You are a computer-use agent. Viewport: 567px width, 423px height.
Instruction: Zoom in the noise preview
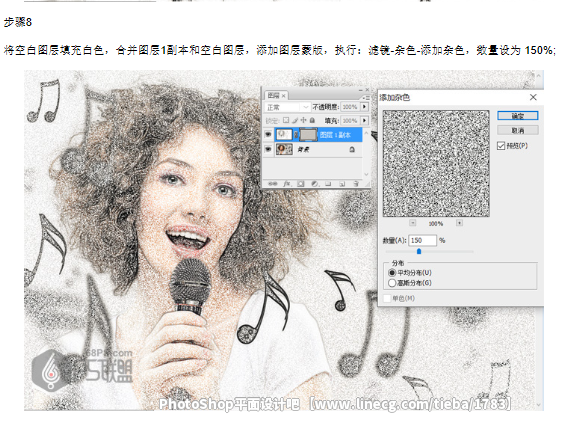(x=459, y=223)
